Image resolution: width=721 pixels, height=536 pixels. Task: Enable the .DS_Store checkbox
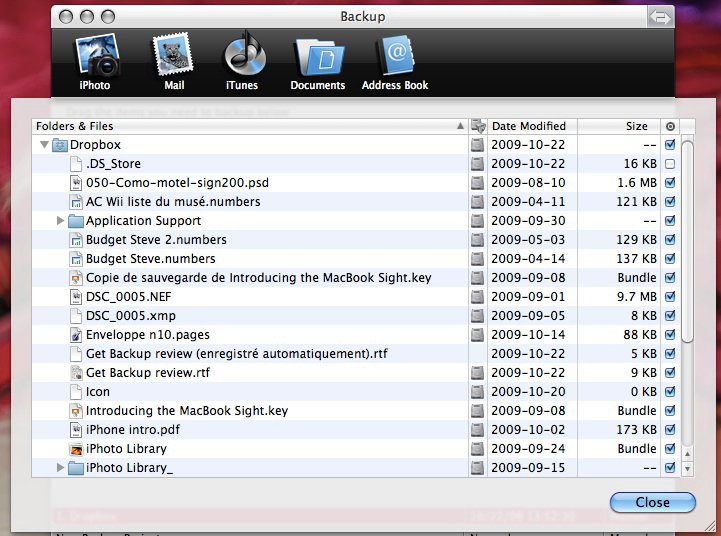670,164
